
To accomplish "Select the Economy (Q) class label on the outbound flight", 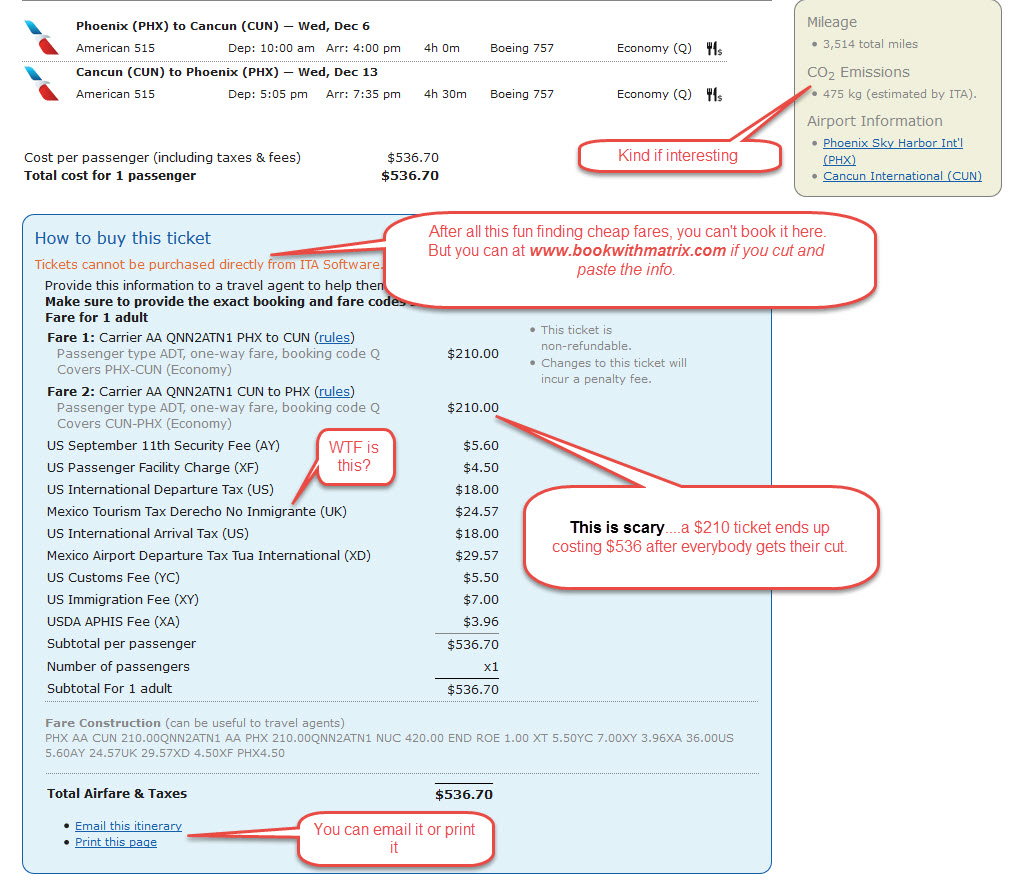I will [653, 47].
